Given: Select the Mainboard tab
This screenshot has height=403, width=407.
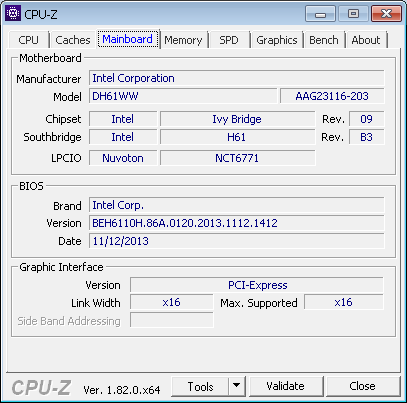Looking at the screenshot, I should click(128, 39).
